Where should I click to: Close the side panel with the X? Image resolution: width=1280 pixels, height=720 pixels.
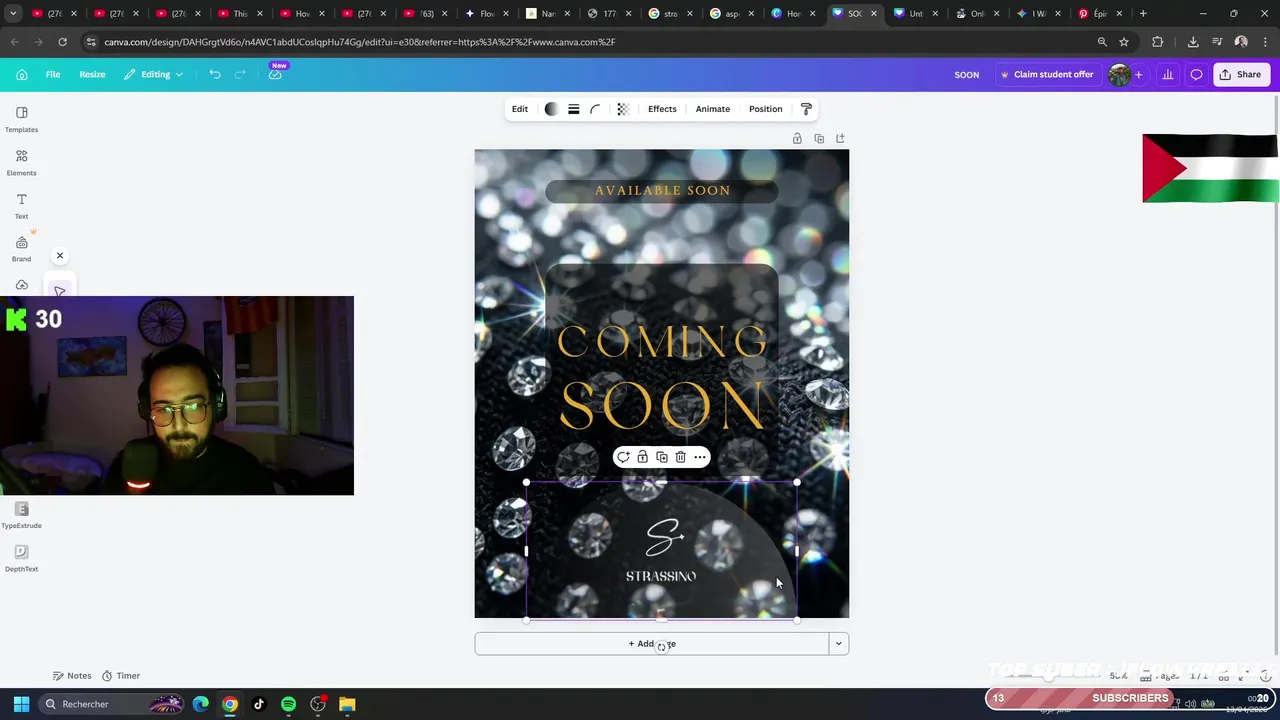60,256
